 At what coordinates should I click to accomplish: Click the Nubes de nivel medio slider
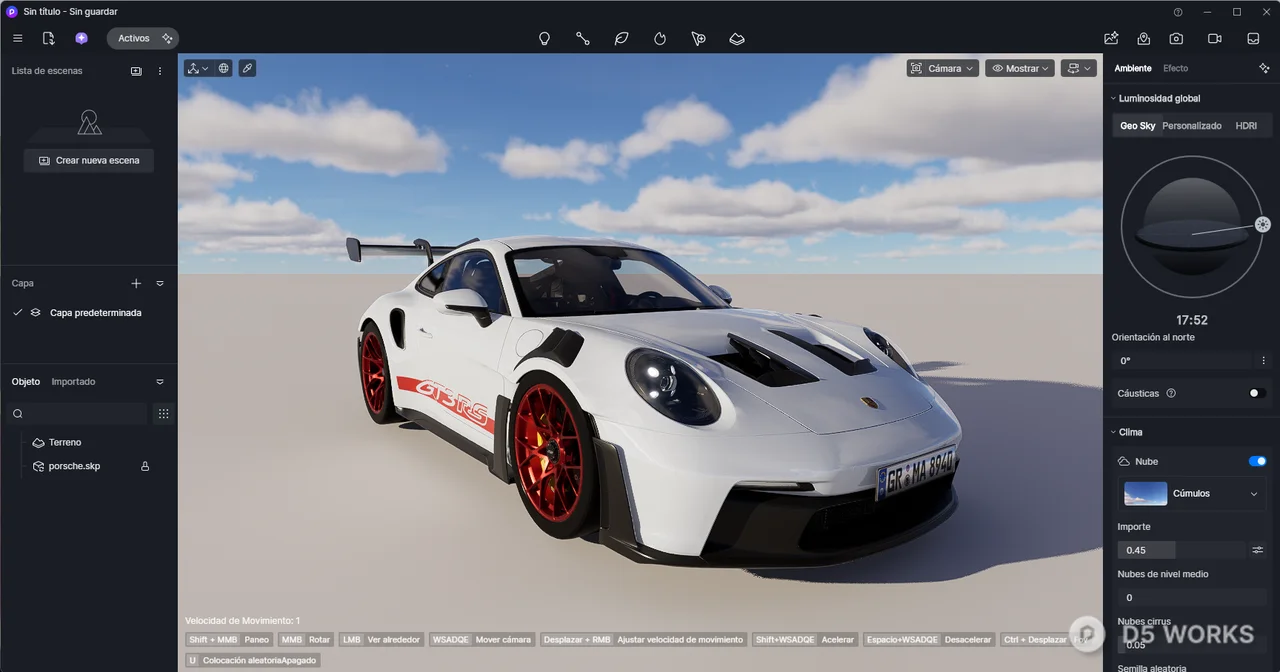[1192, 597]
